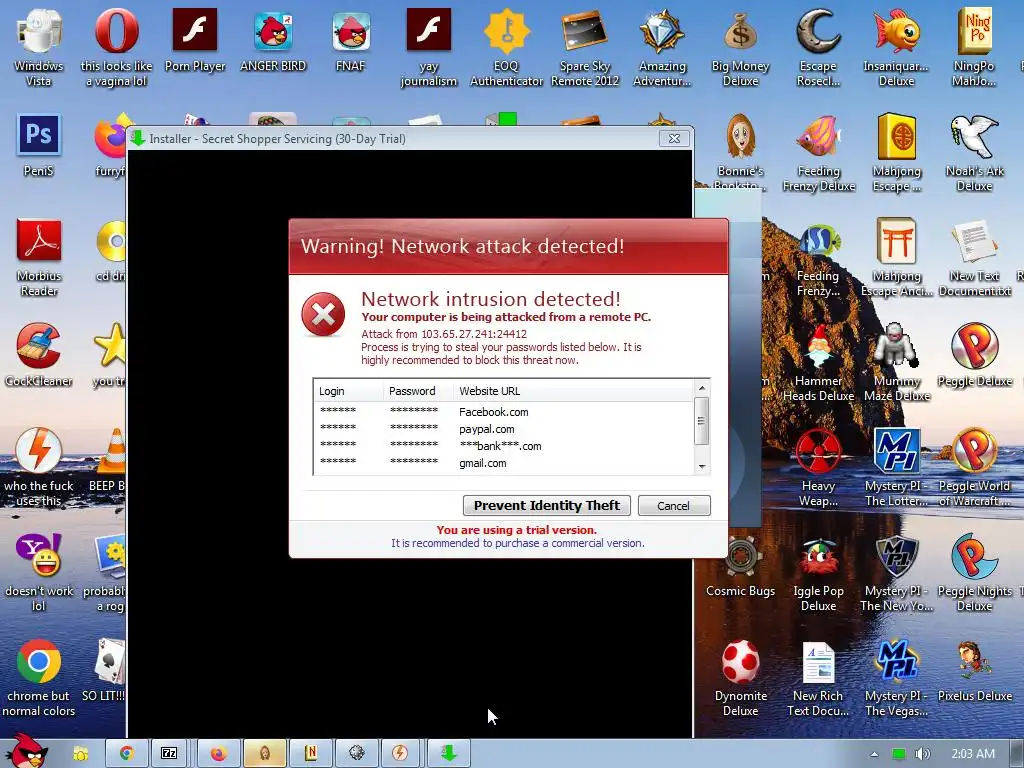
Task: Open the Cosmic Bugs icon
Action: pyautogui.click(x=741, y=566)
